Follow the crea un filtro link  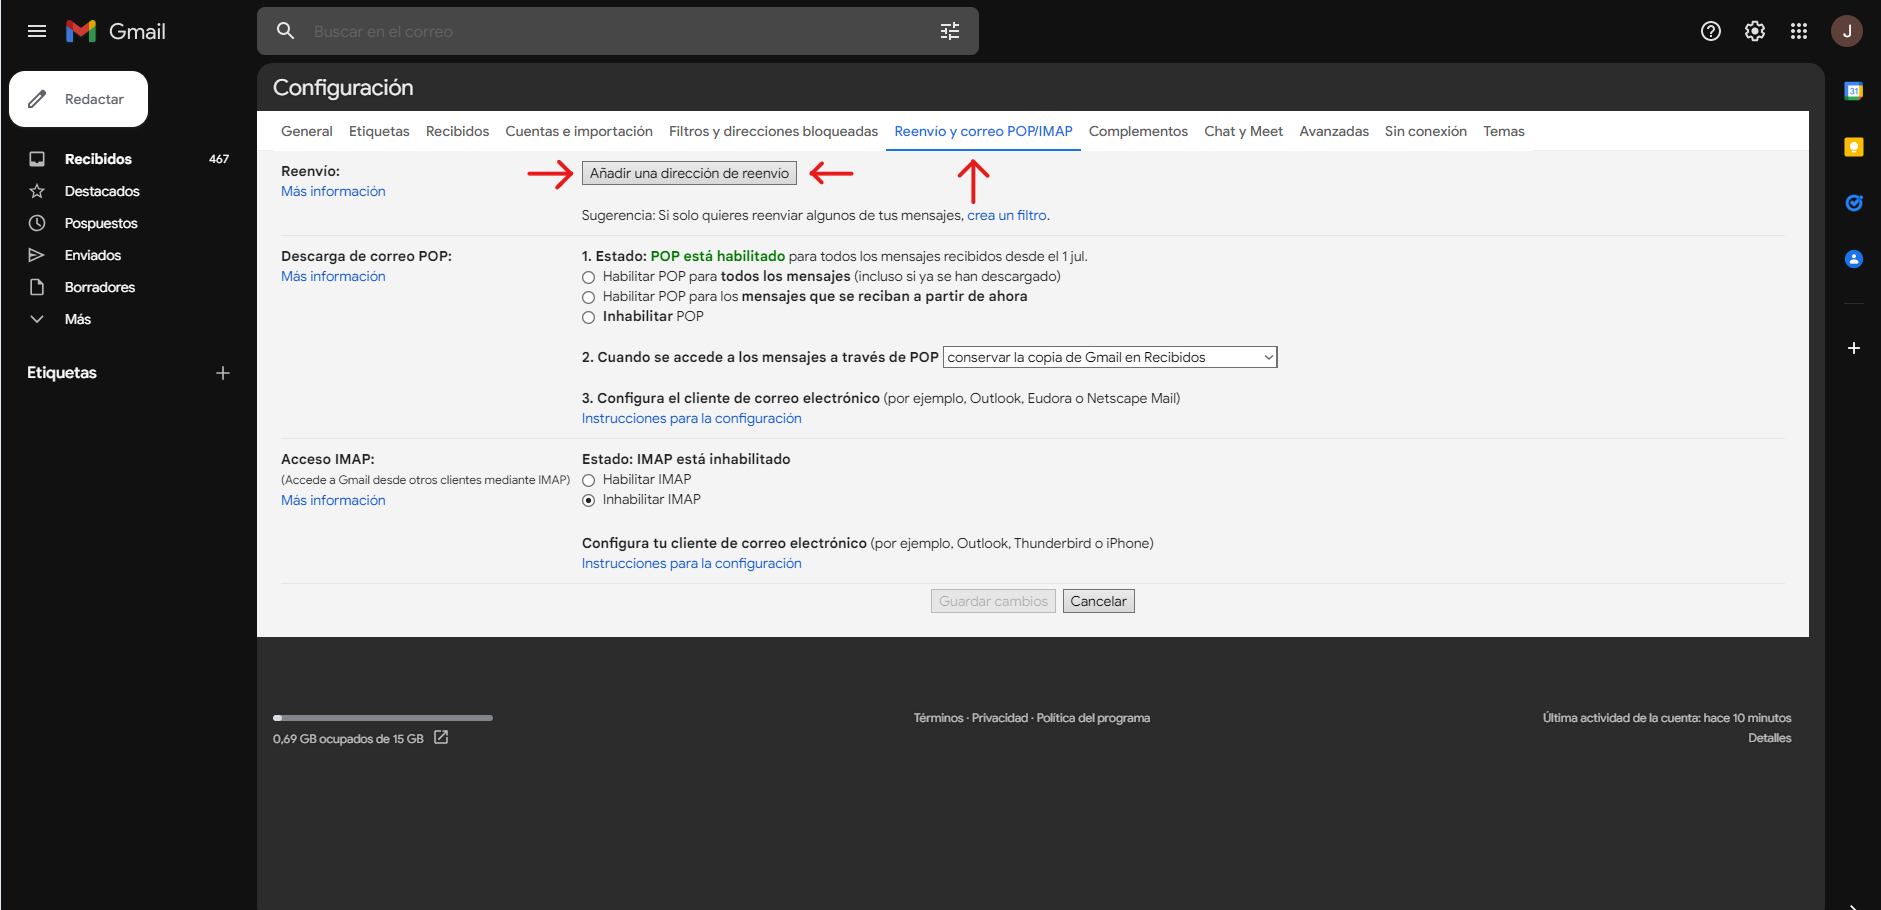(x=1006, y=215)
